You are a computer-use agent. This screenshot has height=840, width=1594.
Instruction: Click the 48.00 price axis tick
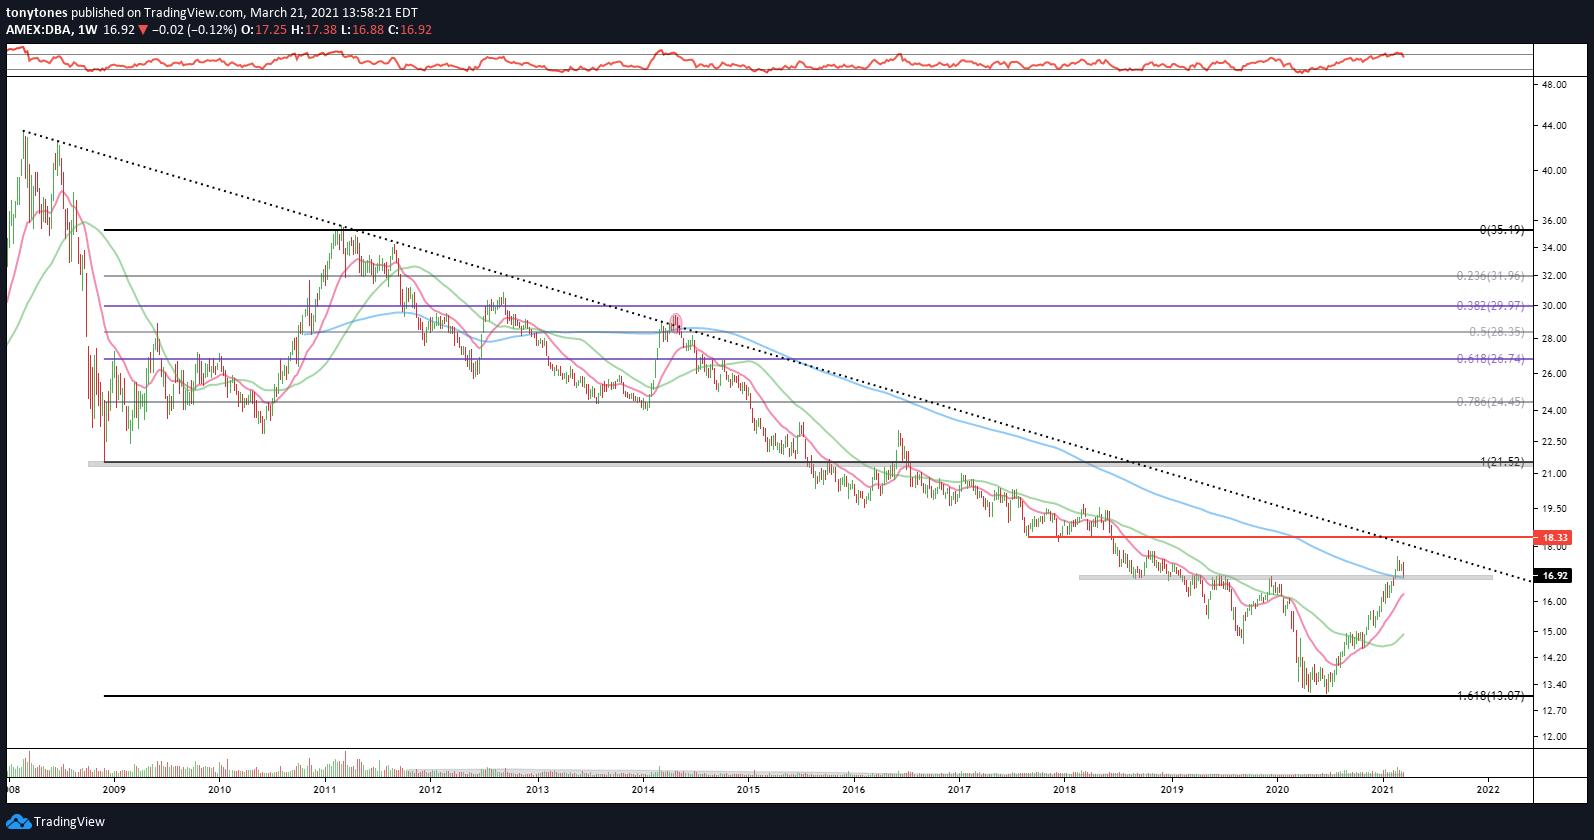click(x=1554, y=86)
